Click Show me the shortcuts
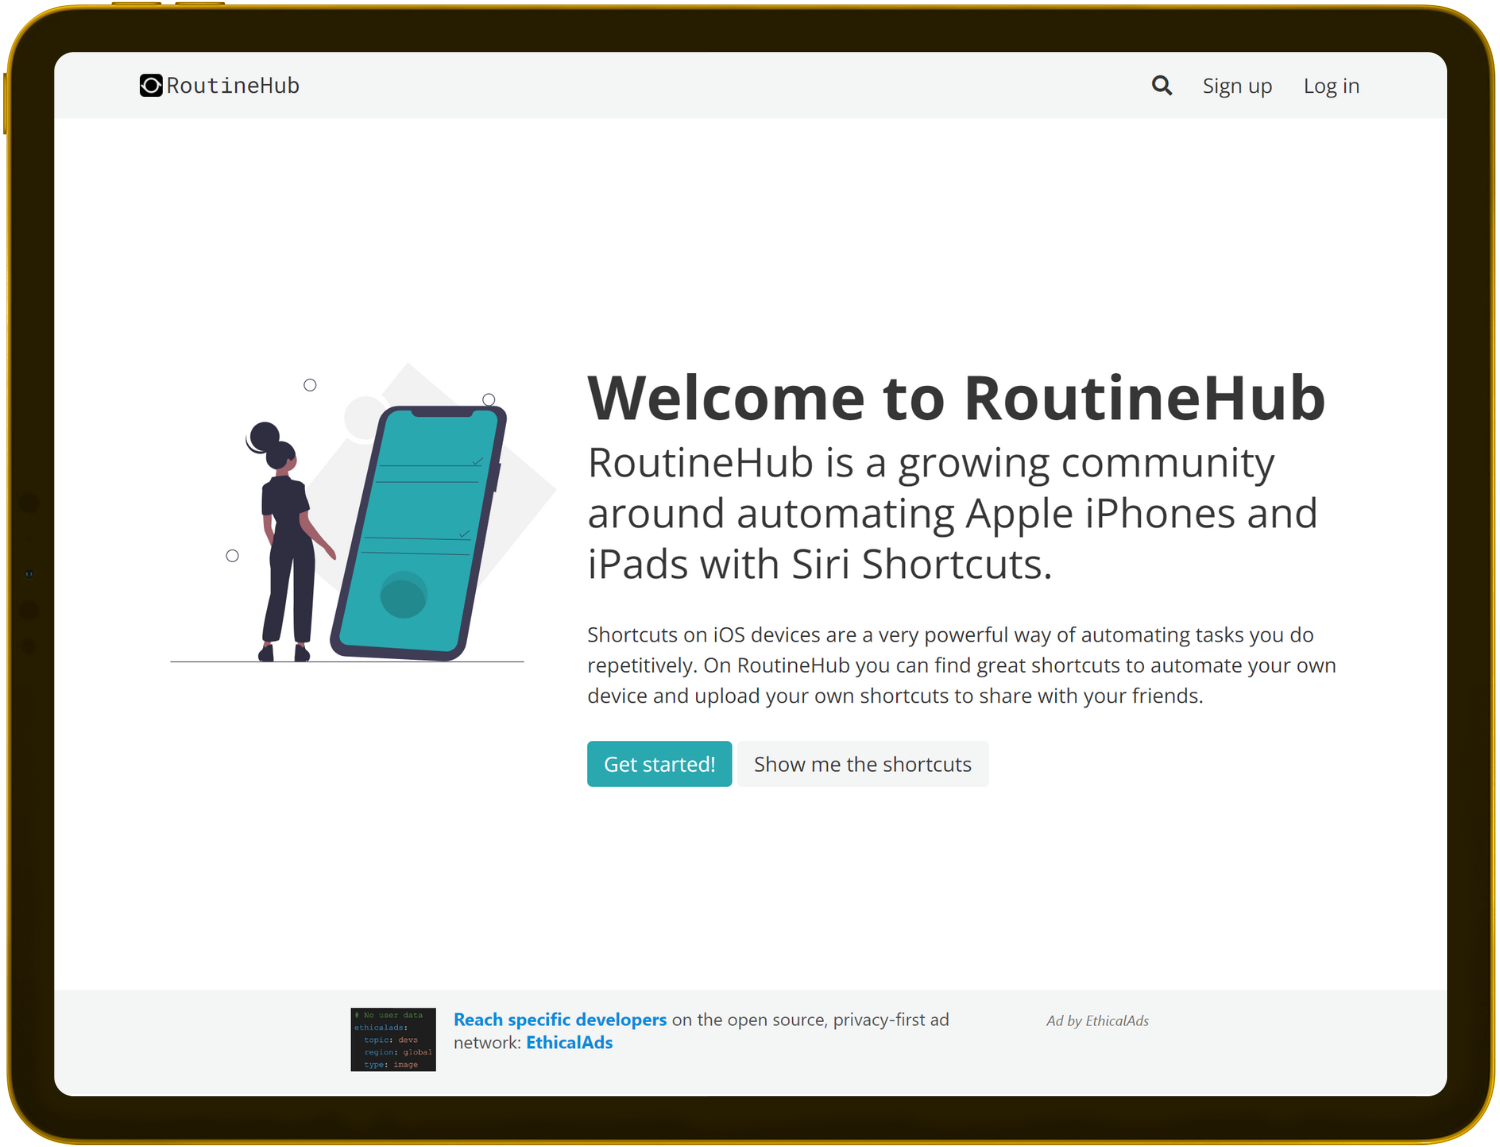 coord(862,763)
